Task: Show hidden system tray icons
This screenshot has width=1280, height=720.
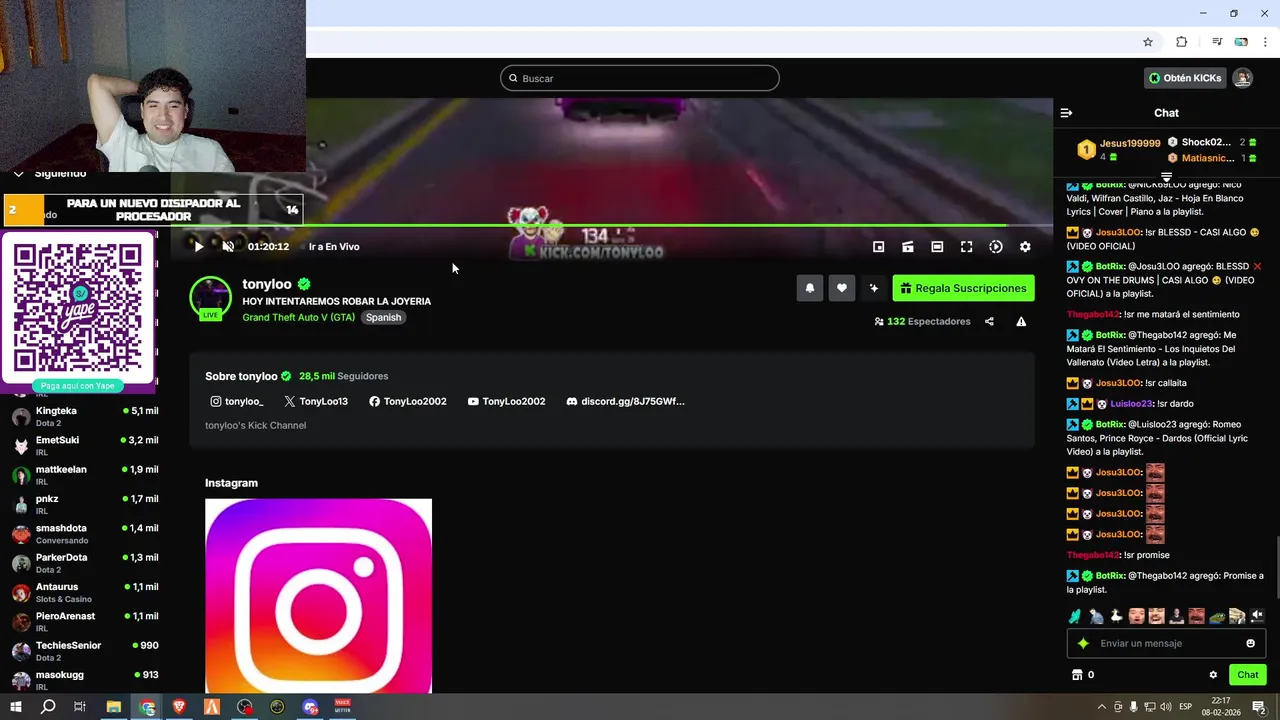Action: coord(1101,707)
